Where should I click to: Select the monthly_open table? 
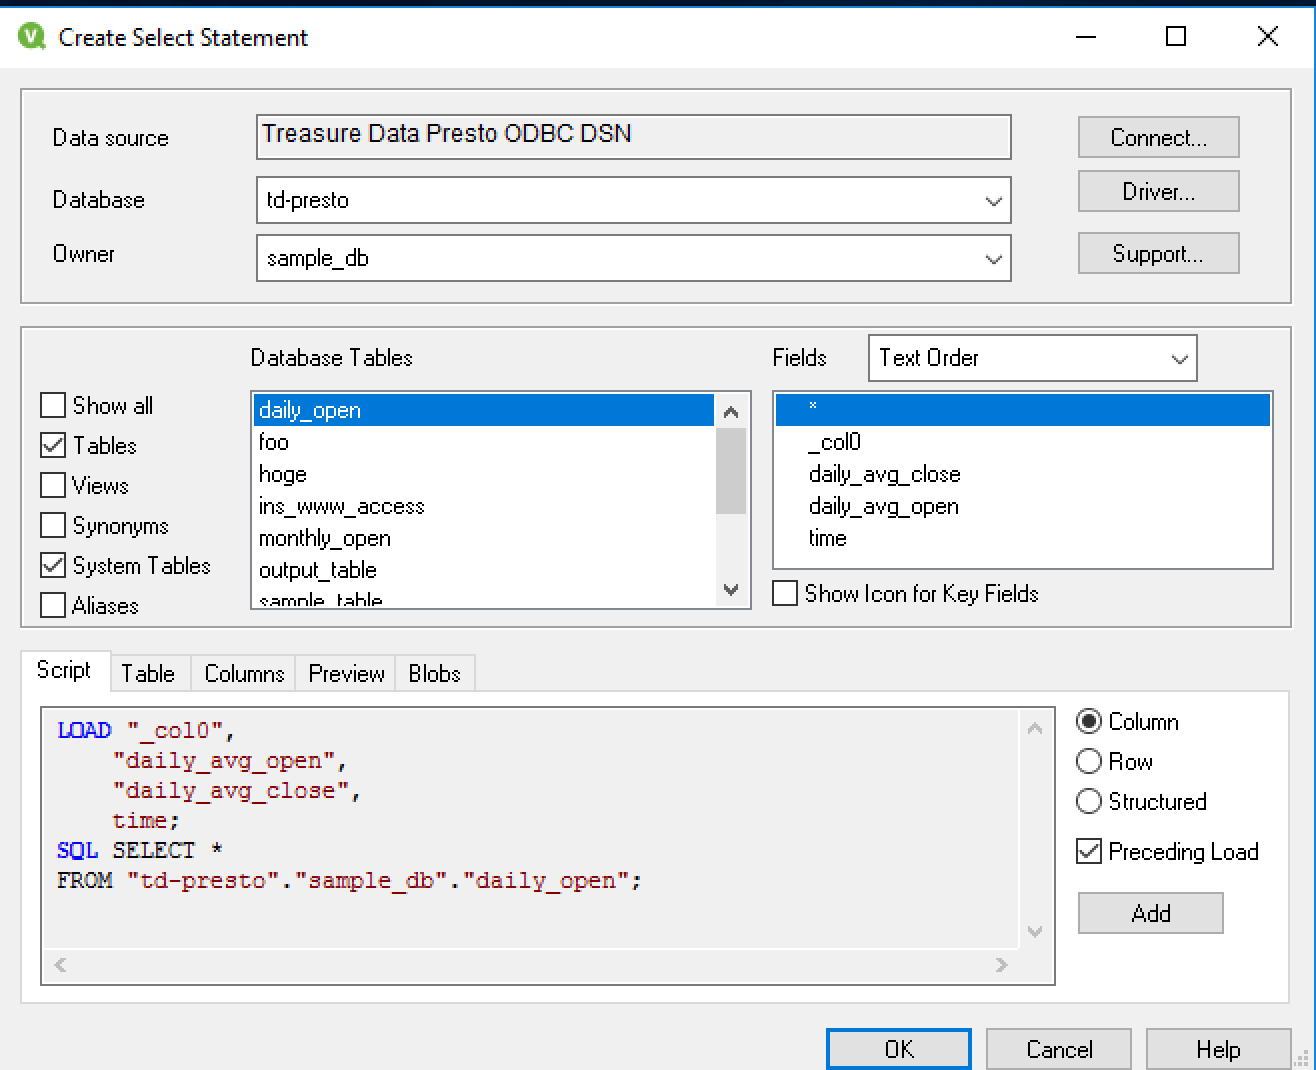484,538
